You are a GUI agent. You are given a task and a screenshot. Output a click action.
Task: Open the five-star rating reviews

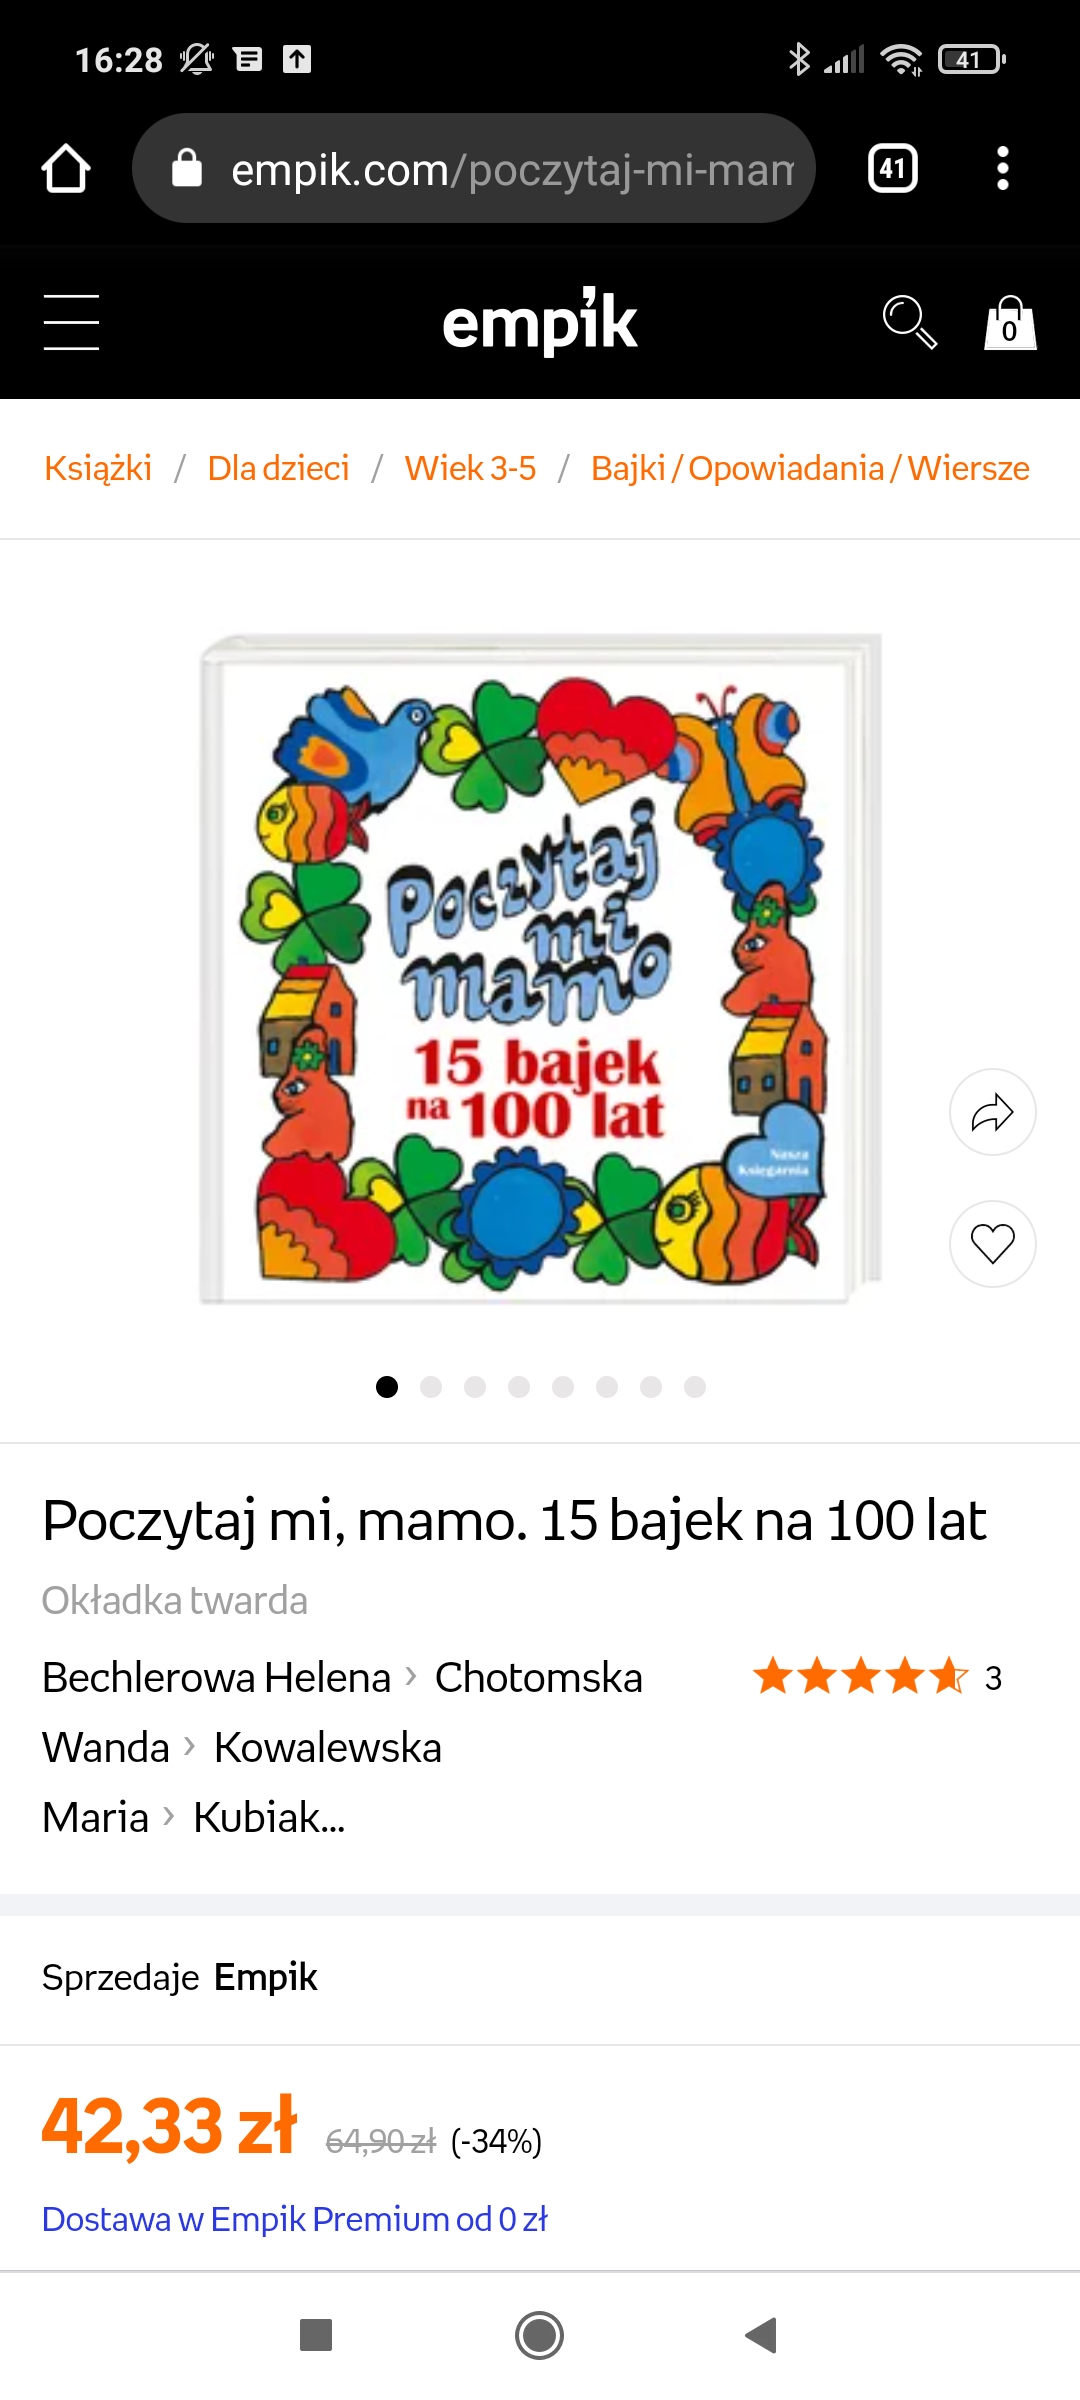click(877, 1677)
